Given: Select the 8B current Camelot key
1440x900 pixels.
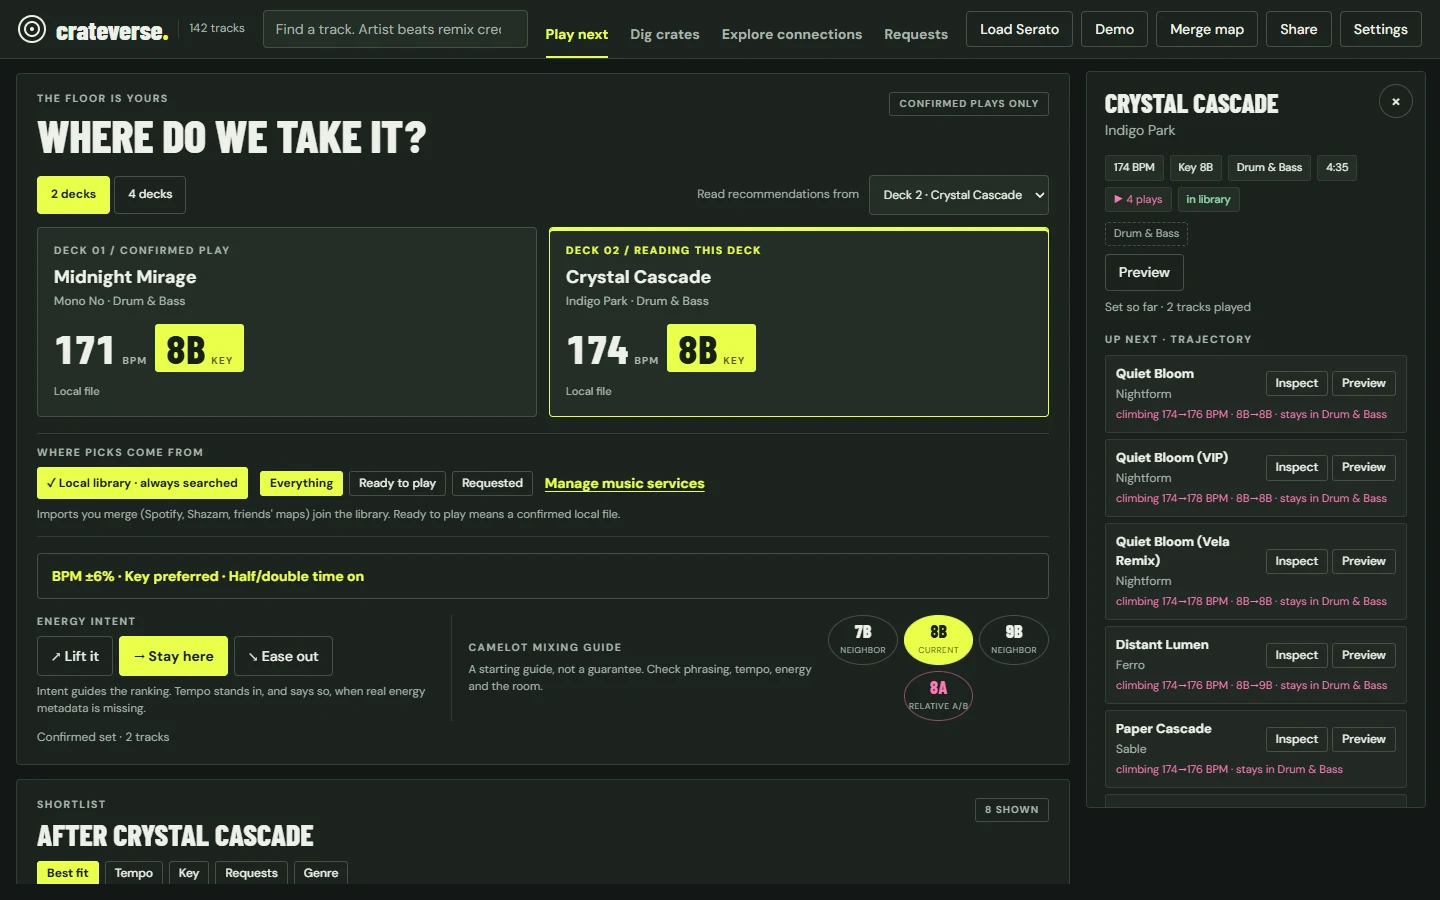Looking at the screenshot, I should [938, 640].
